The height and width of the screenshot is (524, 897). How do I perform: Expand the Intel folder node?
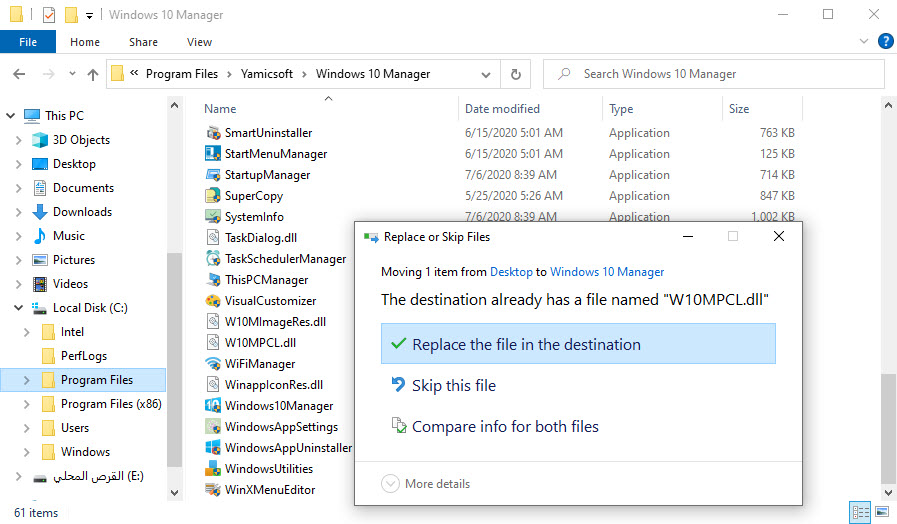click(x=26, y=332)
